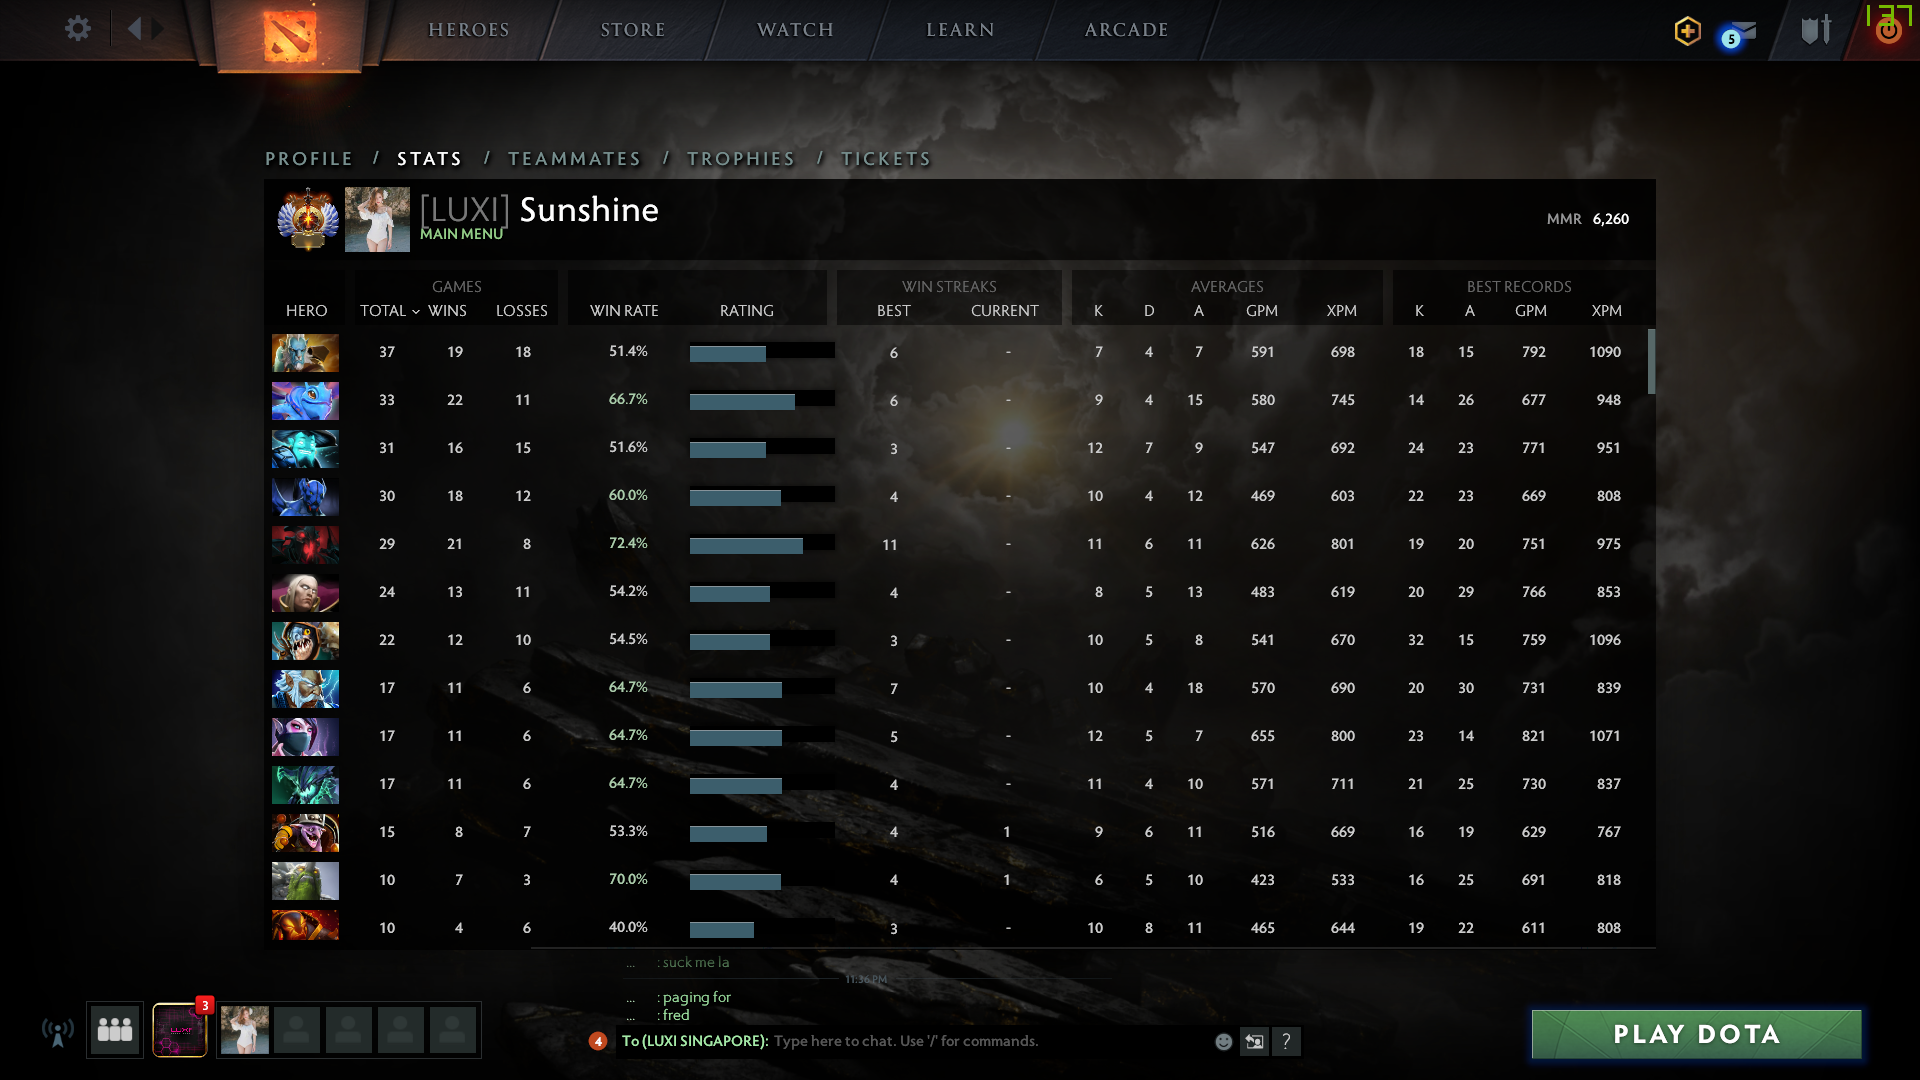Click the question mark help icon near chat
1920x1080 pixels.
(x=1289, y=1041)
